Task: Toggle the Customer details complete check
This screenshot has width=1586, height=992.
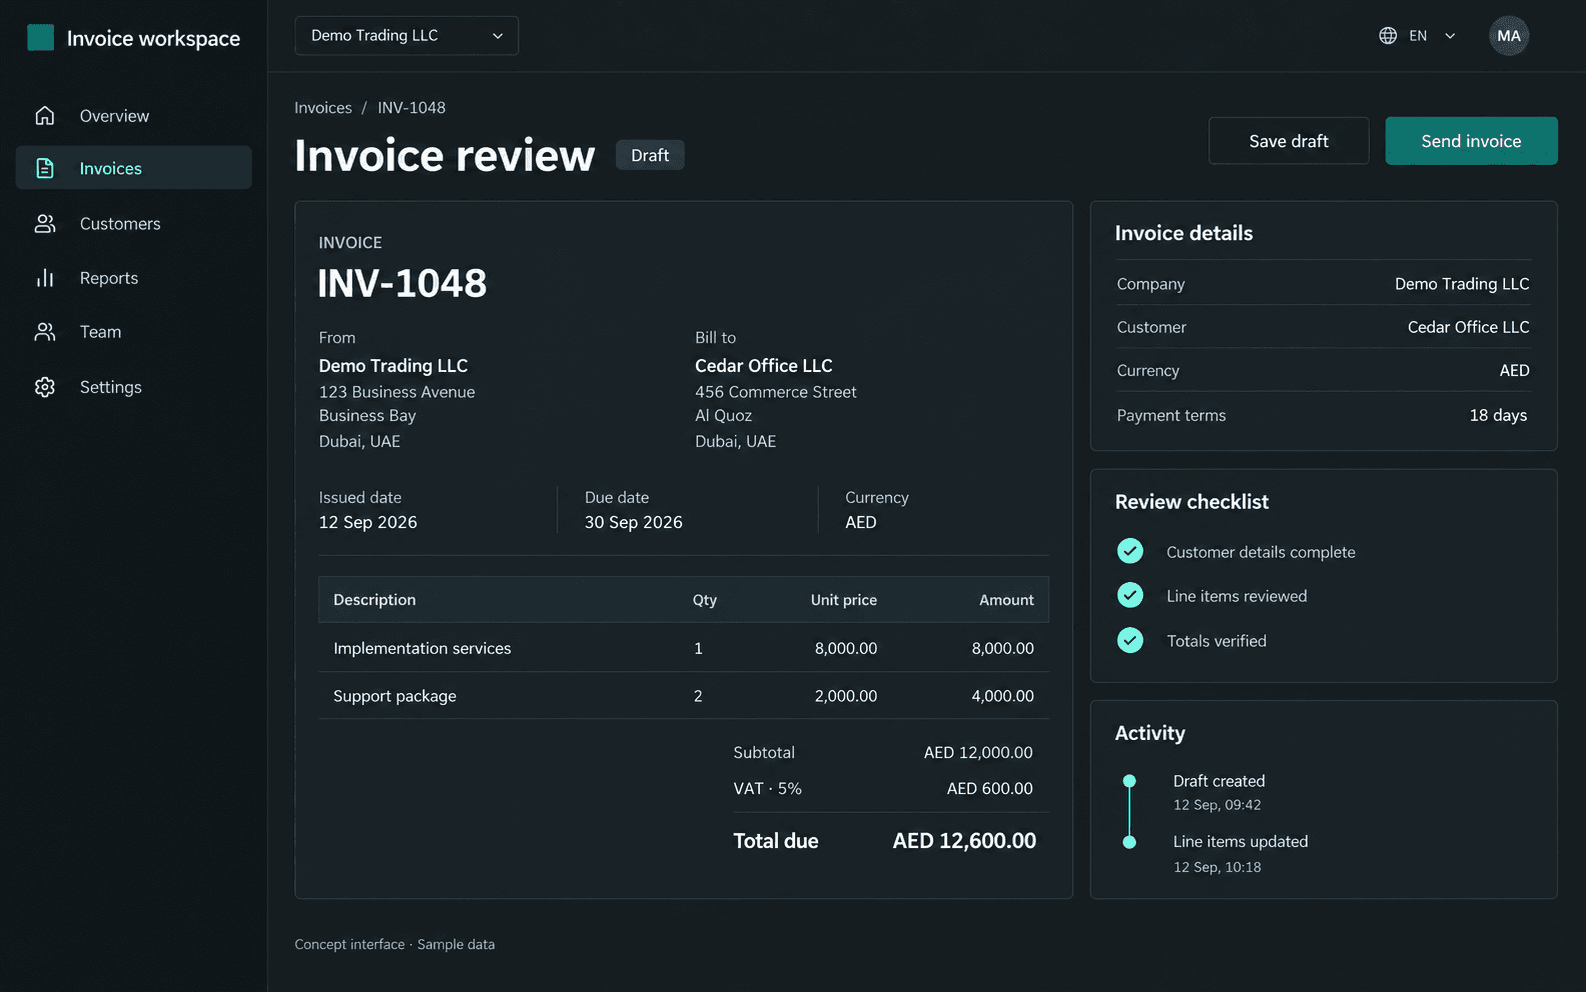Action: tap(1130, 551)
